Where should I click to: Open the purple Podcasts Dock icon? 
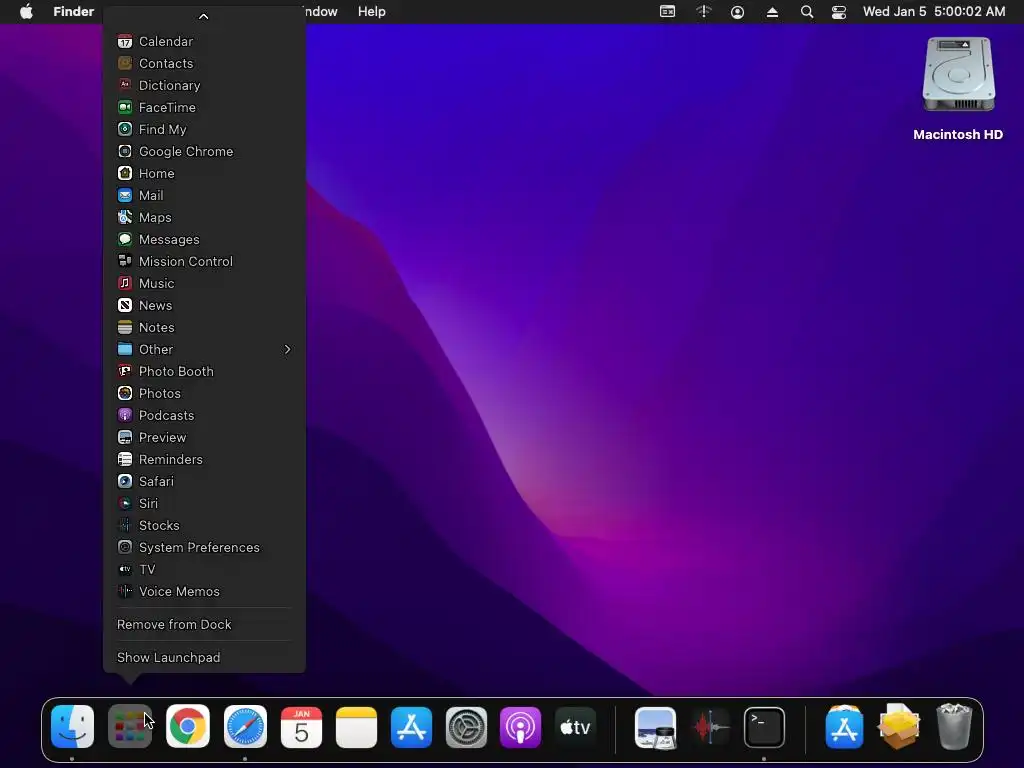click(520, 727)
